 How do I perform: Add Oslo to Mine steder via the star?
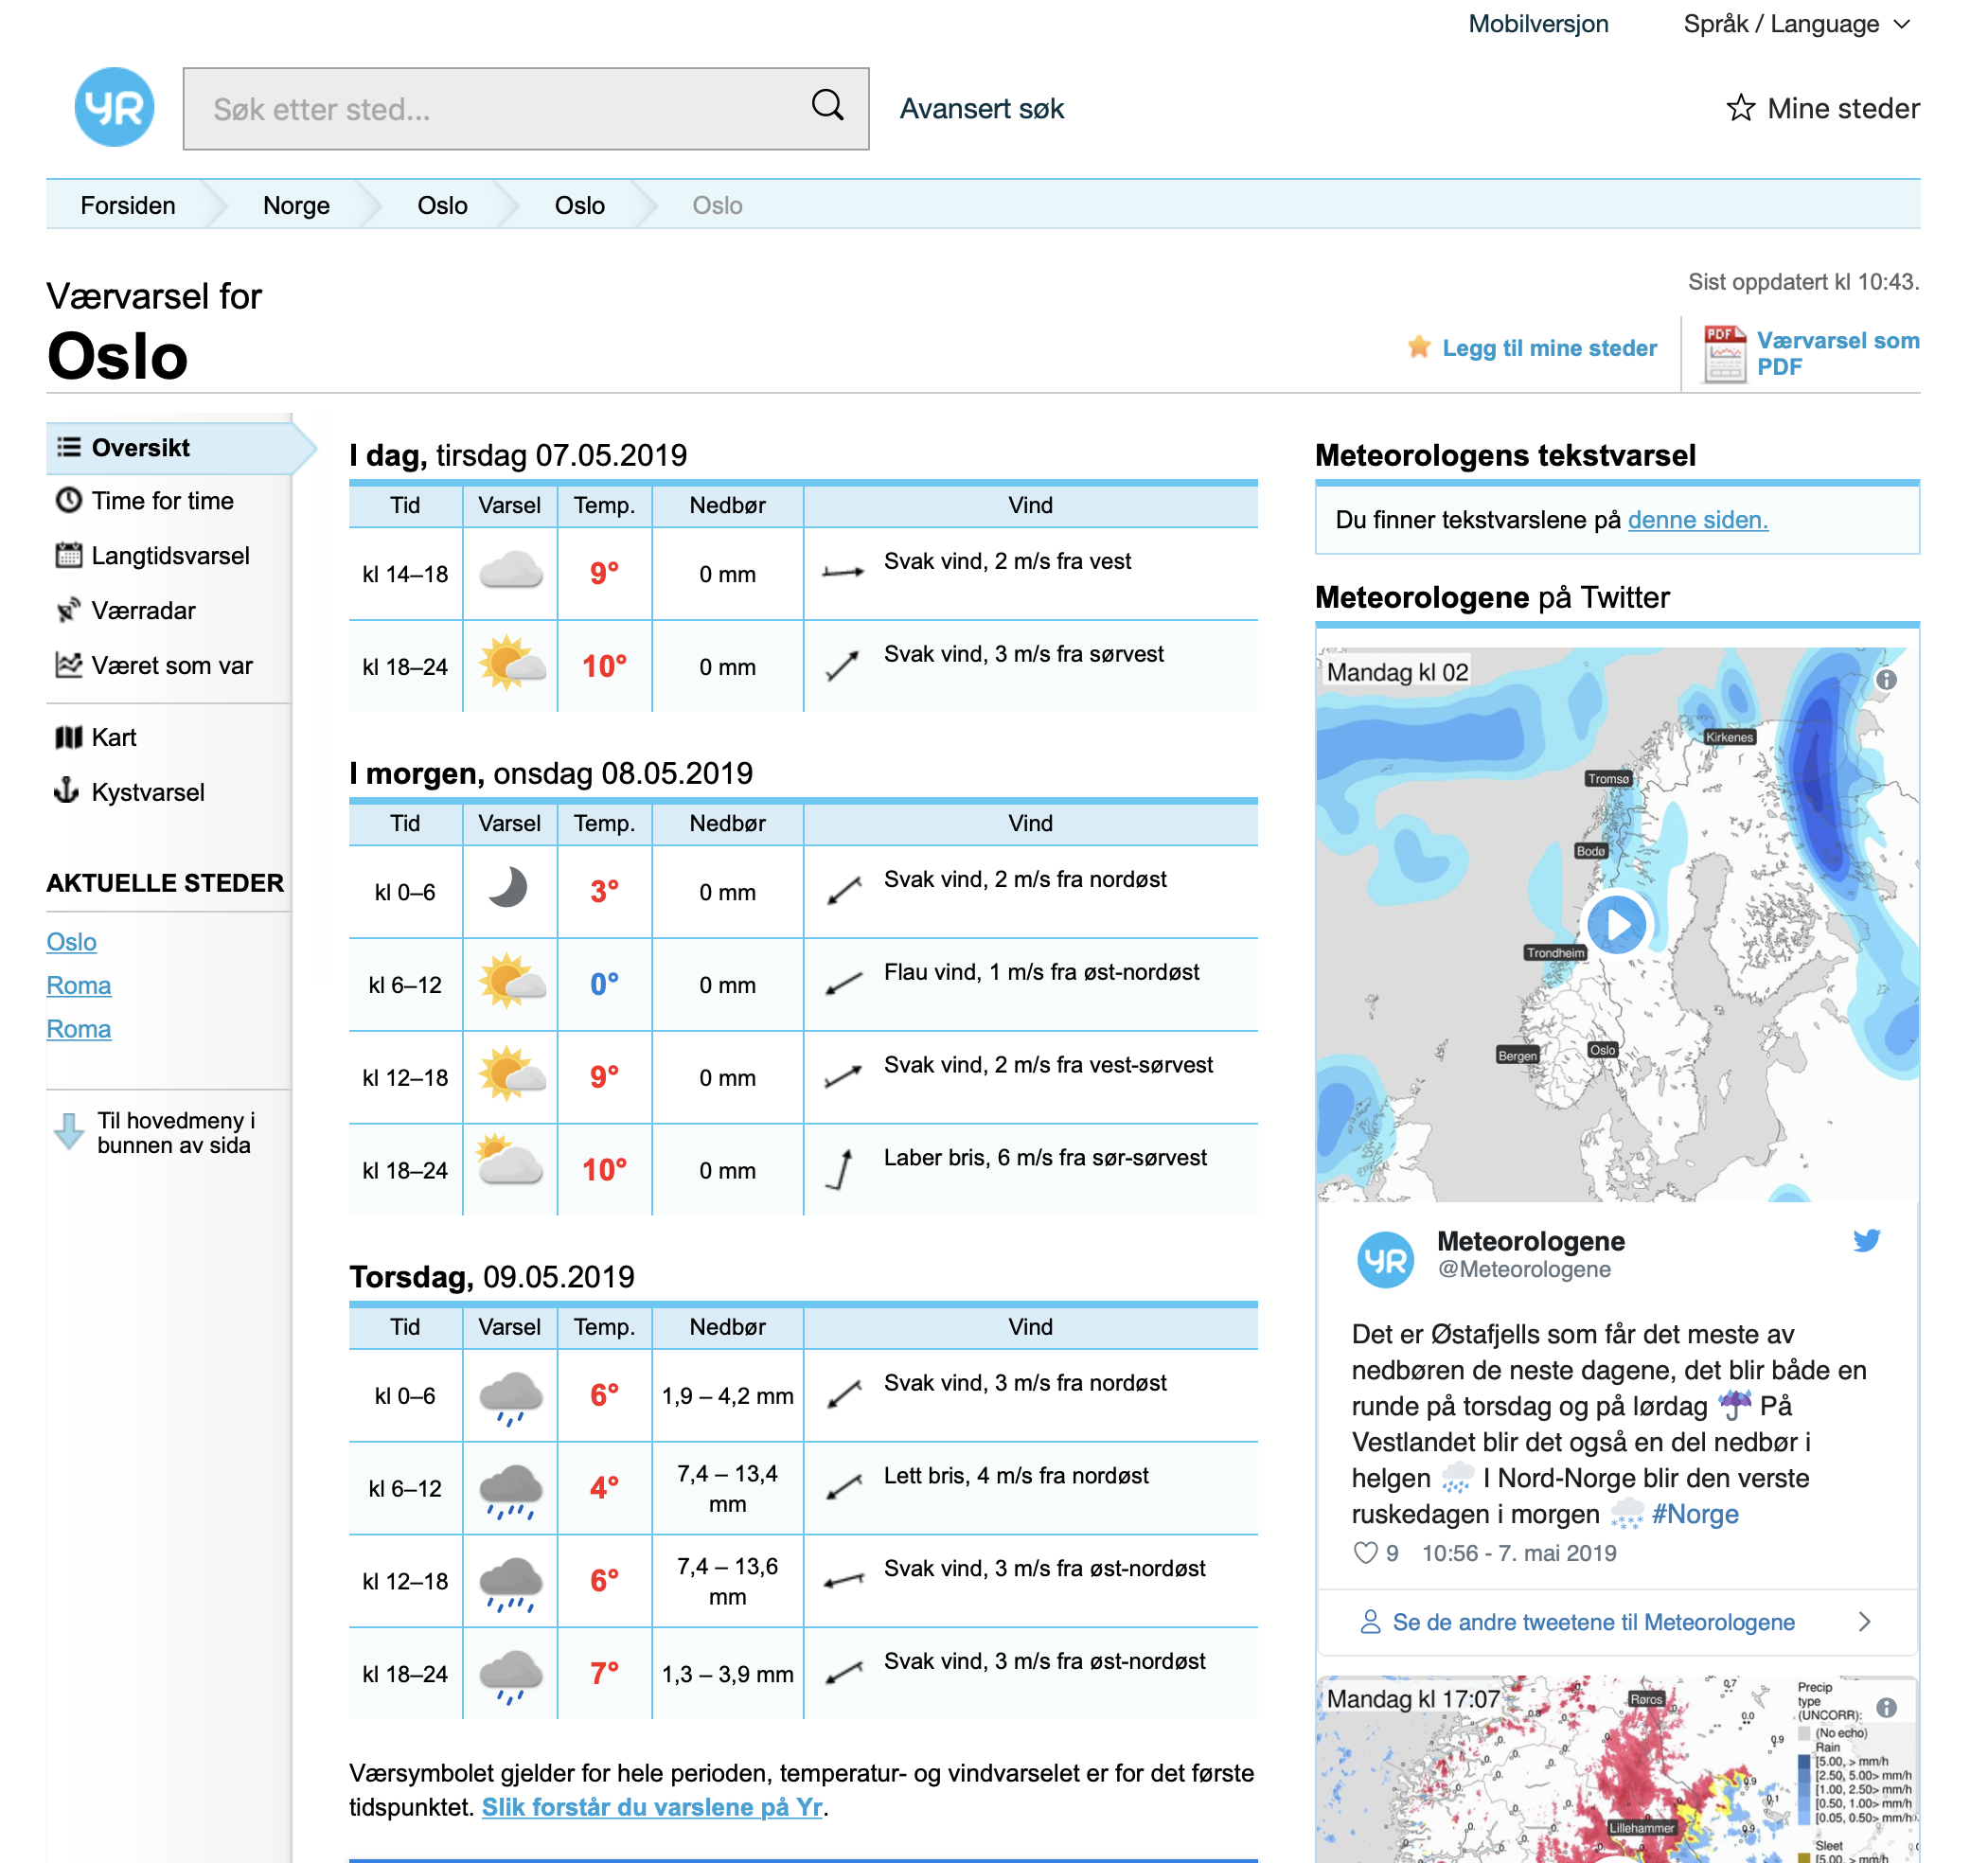point(1419,348)
